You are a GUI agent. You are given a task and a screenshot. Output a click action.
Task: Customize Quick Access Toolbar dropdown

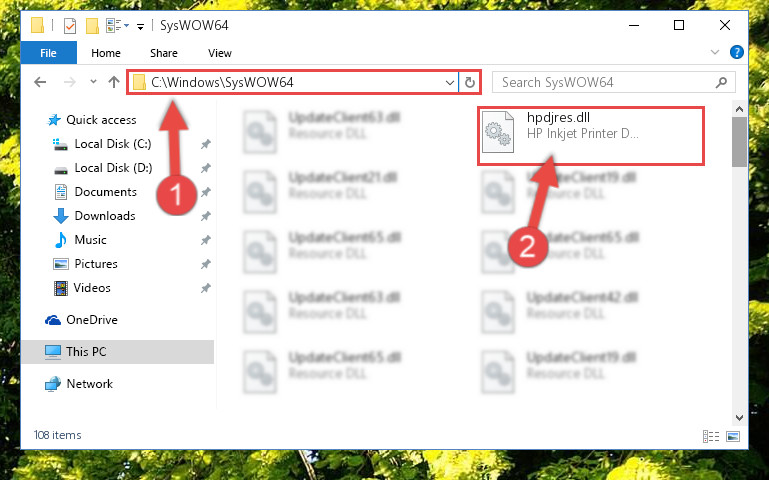click(x=140, y=26)
